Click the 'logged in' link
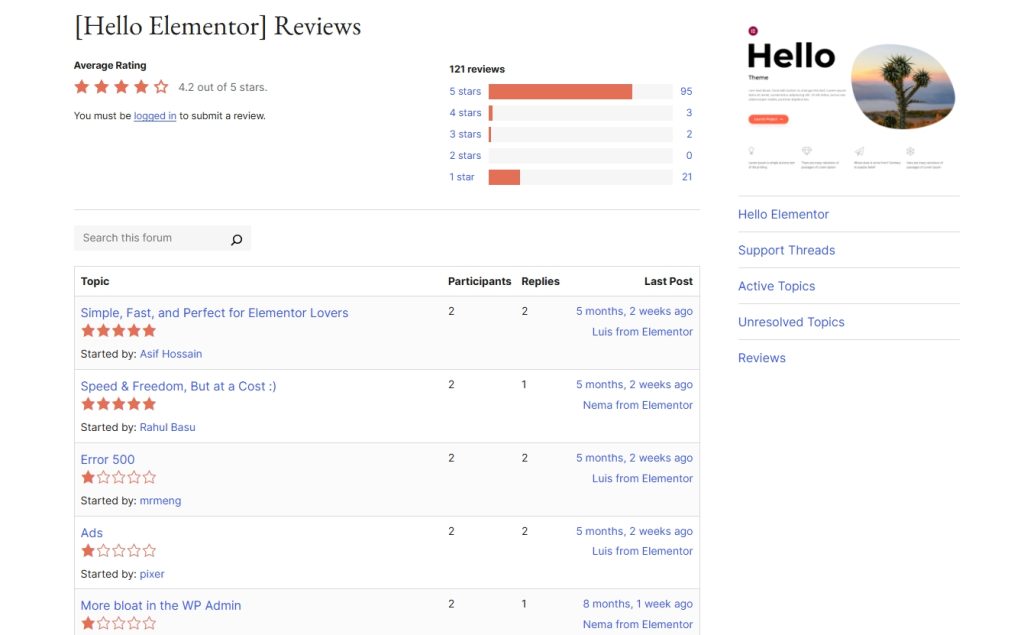This screenshot has height=635, width=1024. (154, 115)
